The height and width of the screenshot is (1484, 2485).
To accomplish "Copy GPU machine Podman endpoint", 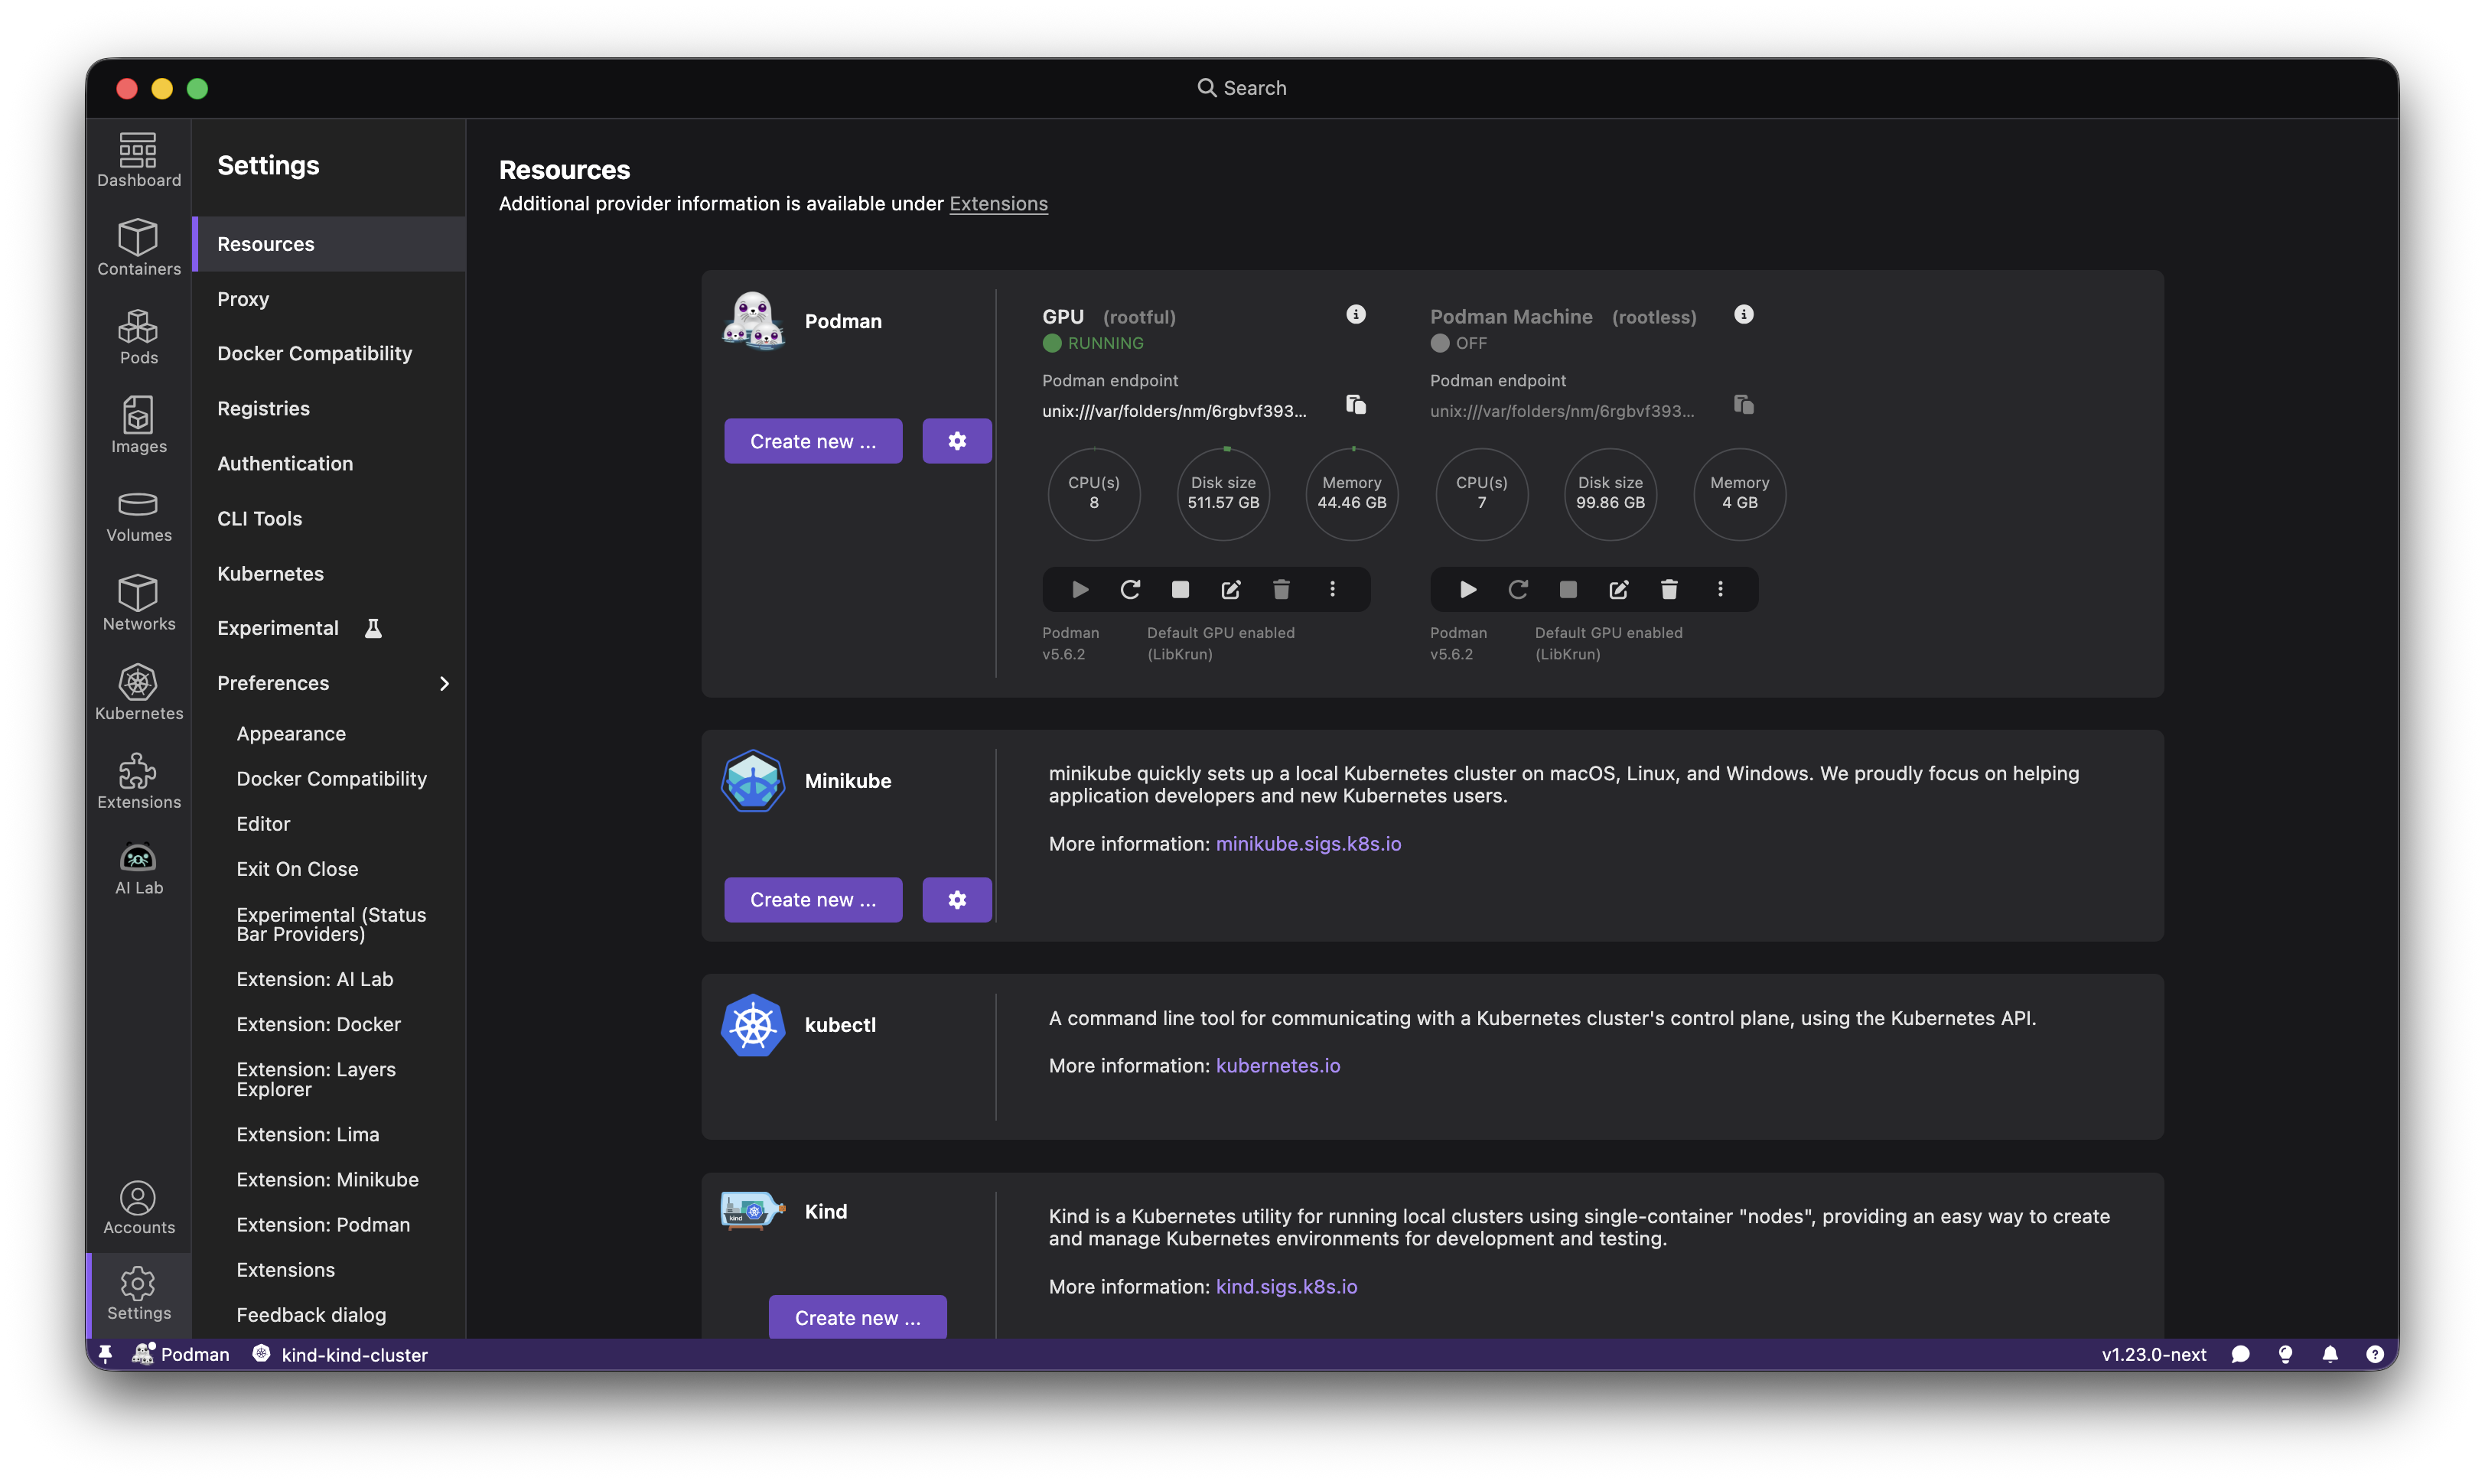I will [1355, 404].
